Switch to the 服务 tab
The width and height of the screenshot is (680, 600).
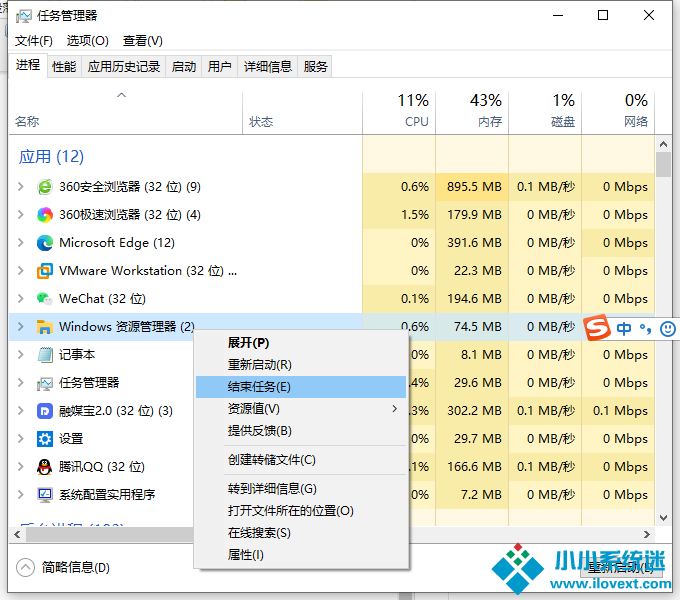[315, 67]
